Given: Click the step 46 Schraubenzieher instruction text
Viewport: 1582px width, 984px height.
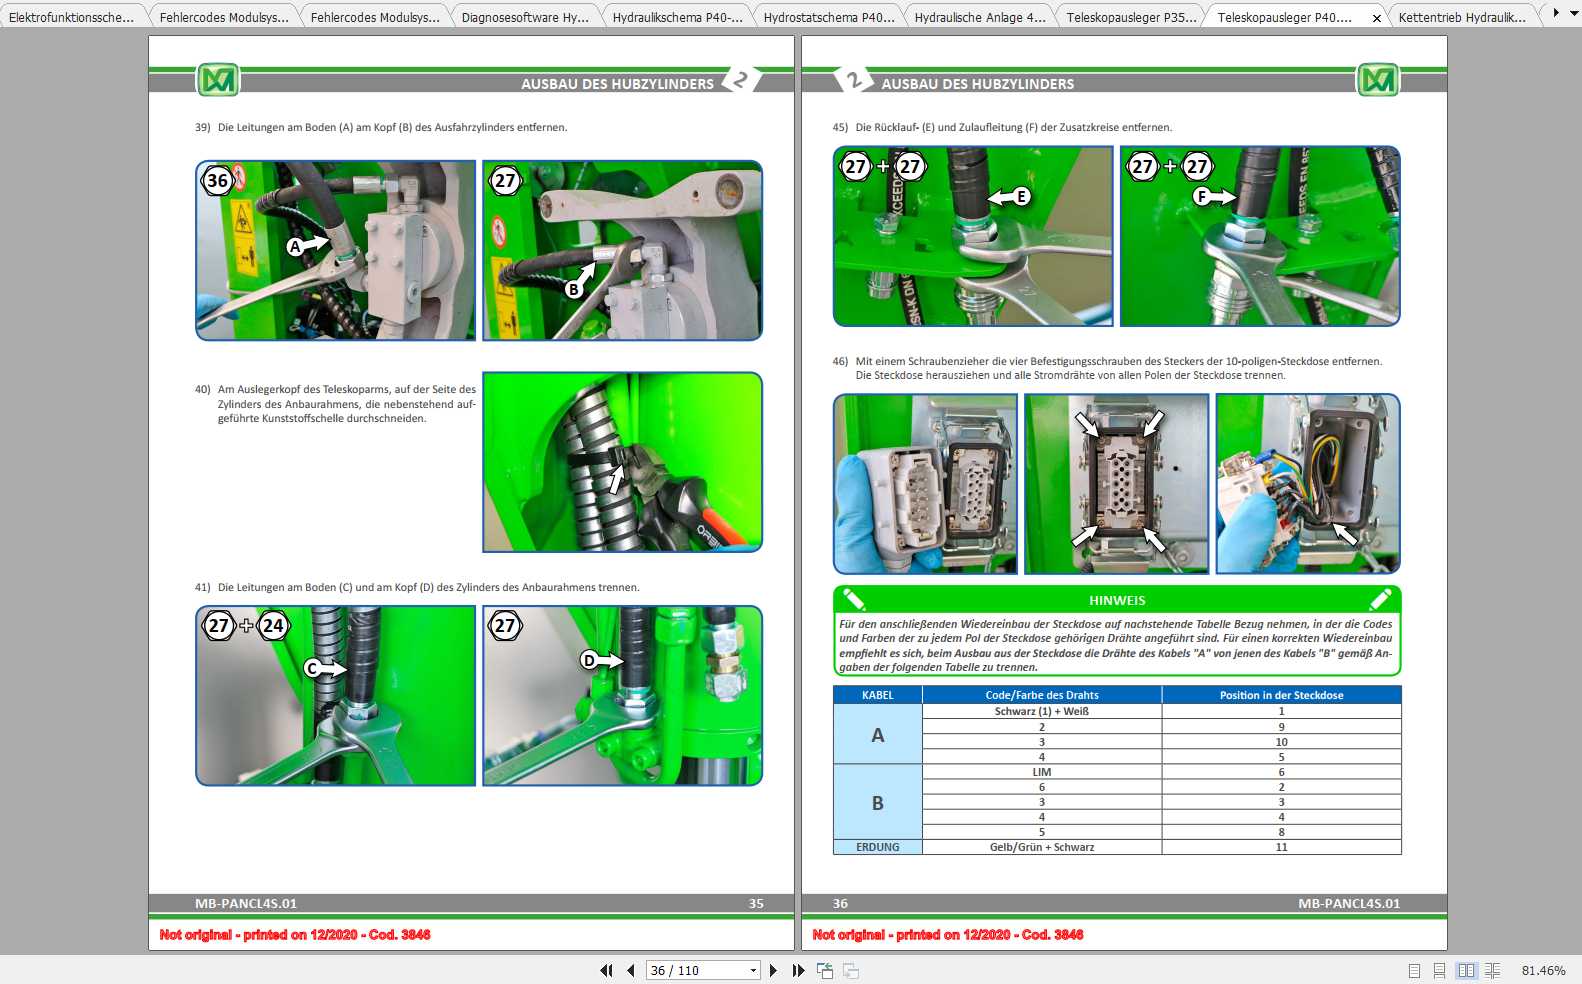Looking at the screenshot, I should (x=1107, y=368).
